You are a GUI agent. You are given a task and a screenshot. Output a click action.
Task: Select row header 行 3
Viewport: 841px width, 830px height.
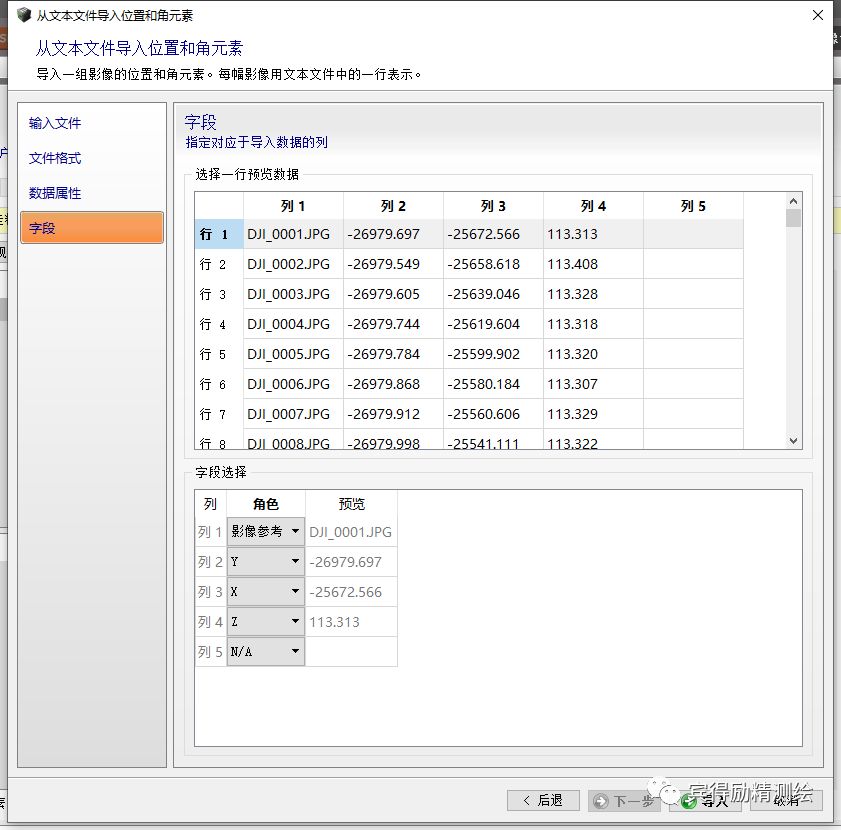tap(219, 294)
